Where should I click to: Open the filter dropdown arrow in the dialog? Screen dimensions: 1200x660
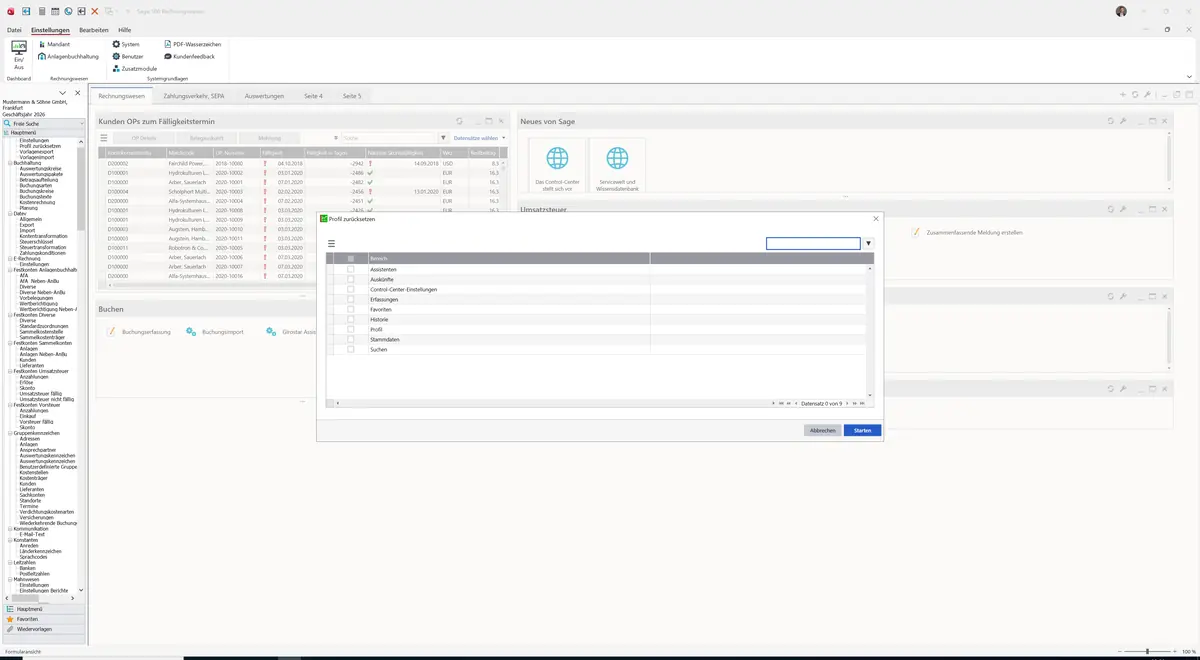[x=869, y=243]
